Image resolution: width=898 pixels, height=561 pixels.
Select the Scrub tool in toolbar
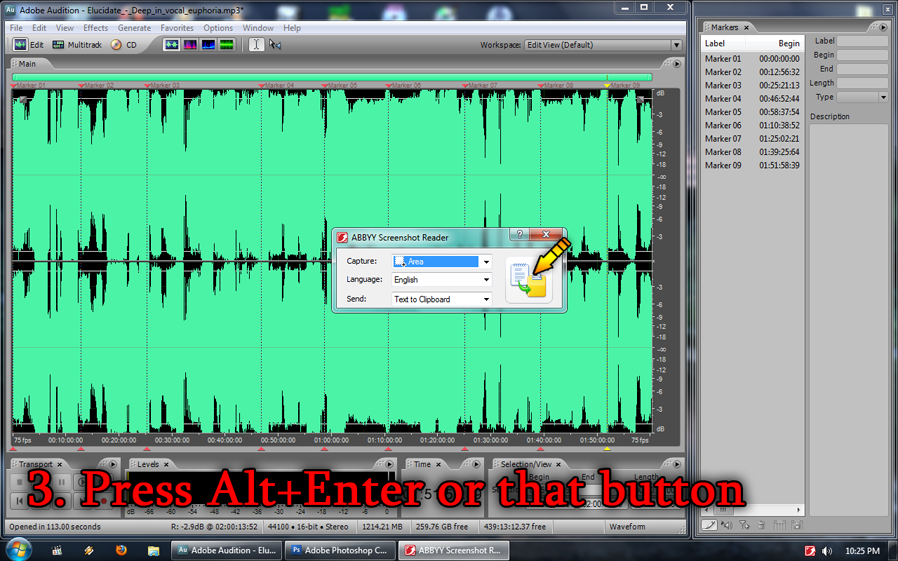point(275,45)
